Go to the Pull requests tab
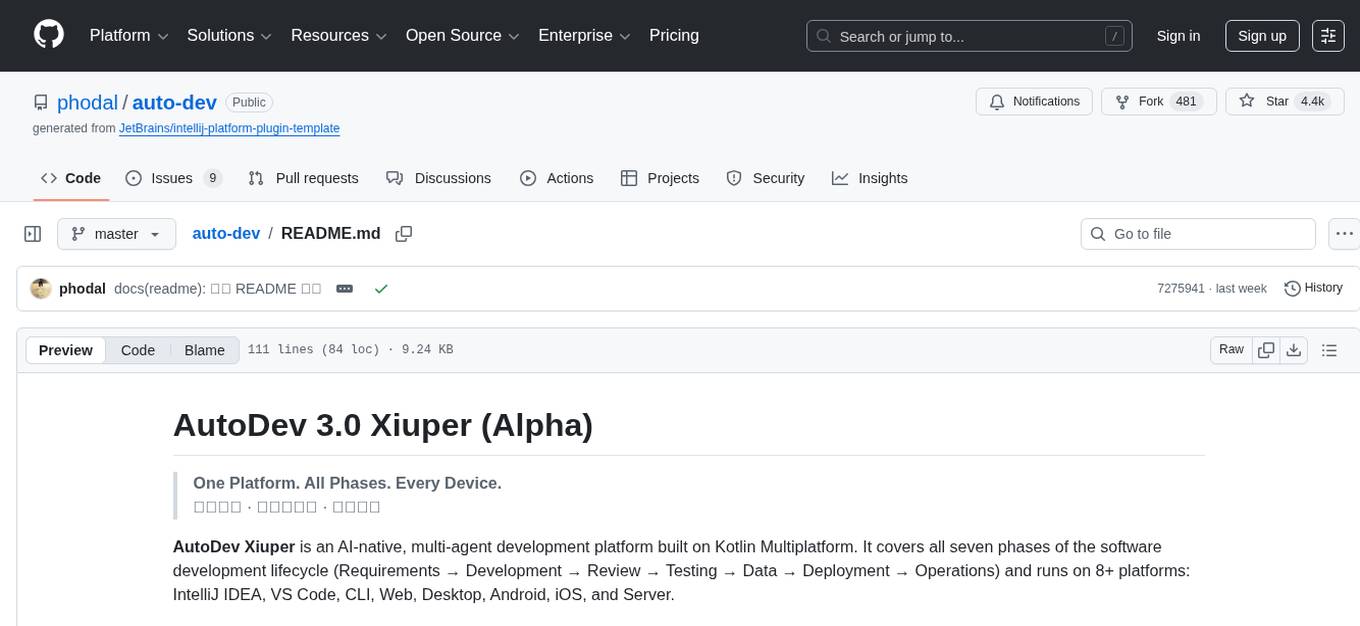The width and height of the screenshot is (1360, 626). [x=304, y=178]
